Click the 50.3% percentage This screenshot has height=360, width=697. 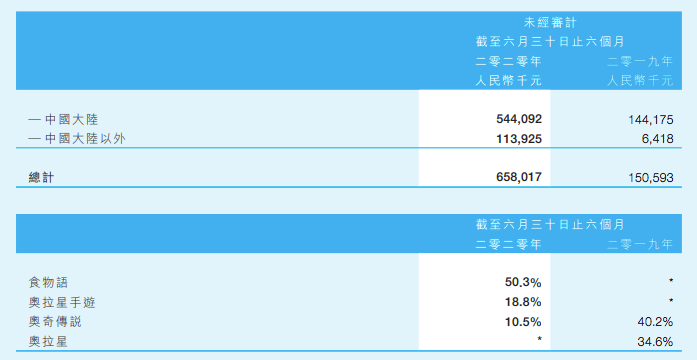[x=523, y=282]
